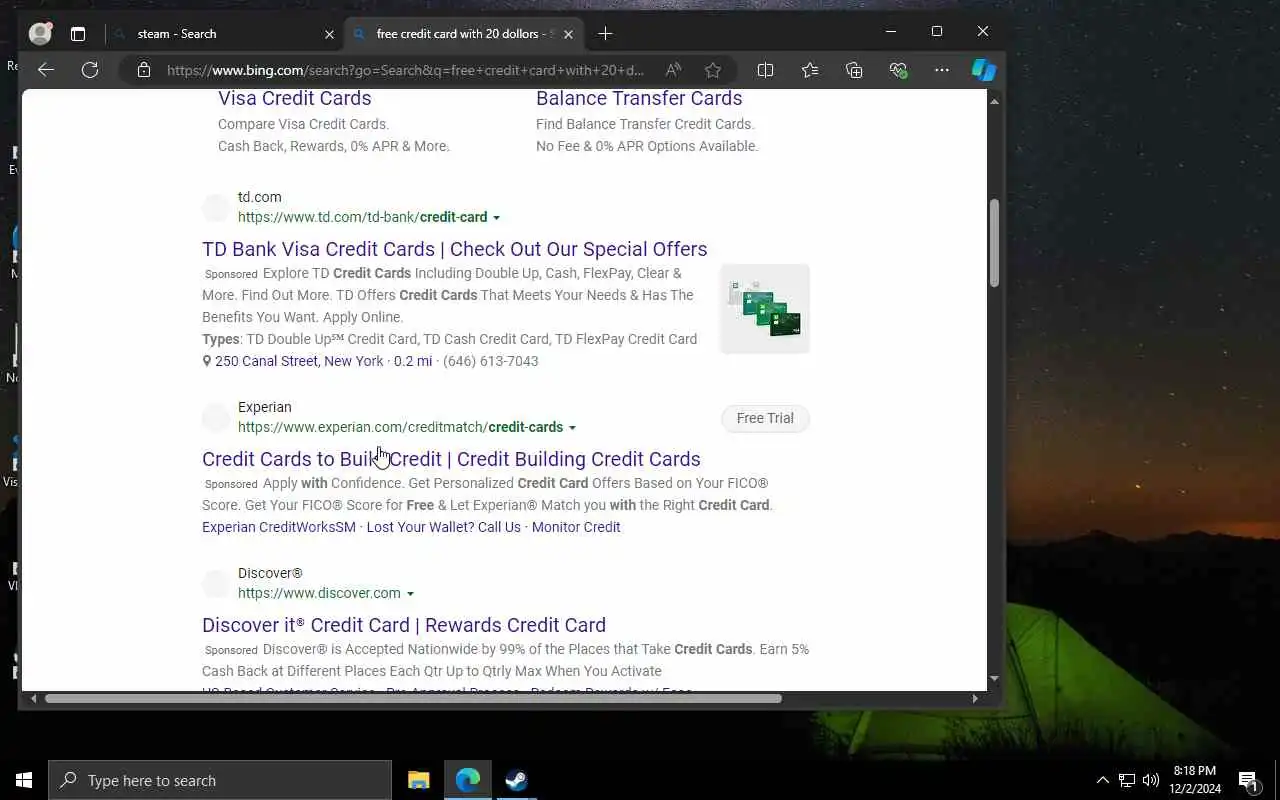
Task: Open Discover it Credit Card result
Action: tap(404, 625)
